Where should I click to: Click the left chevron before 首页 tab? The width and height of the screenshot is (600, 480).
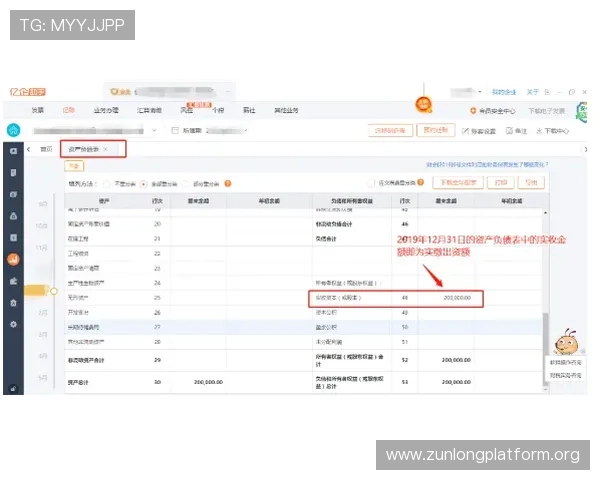[x=29, y=149]
